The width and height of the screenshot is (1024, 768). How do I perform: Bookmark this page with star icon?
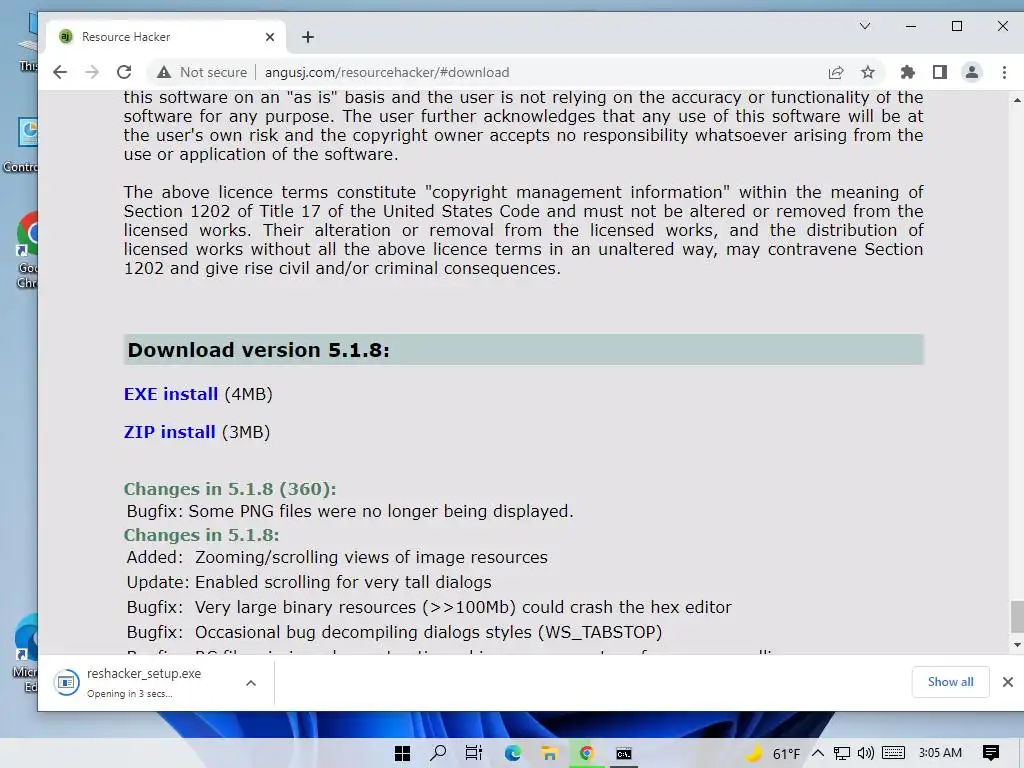(x=868, y=72)
